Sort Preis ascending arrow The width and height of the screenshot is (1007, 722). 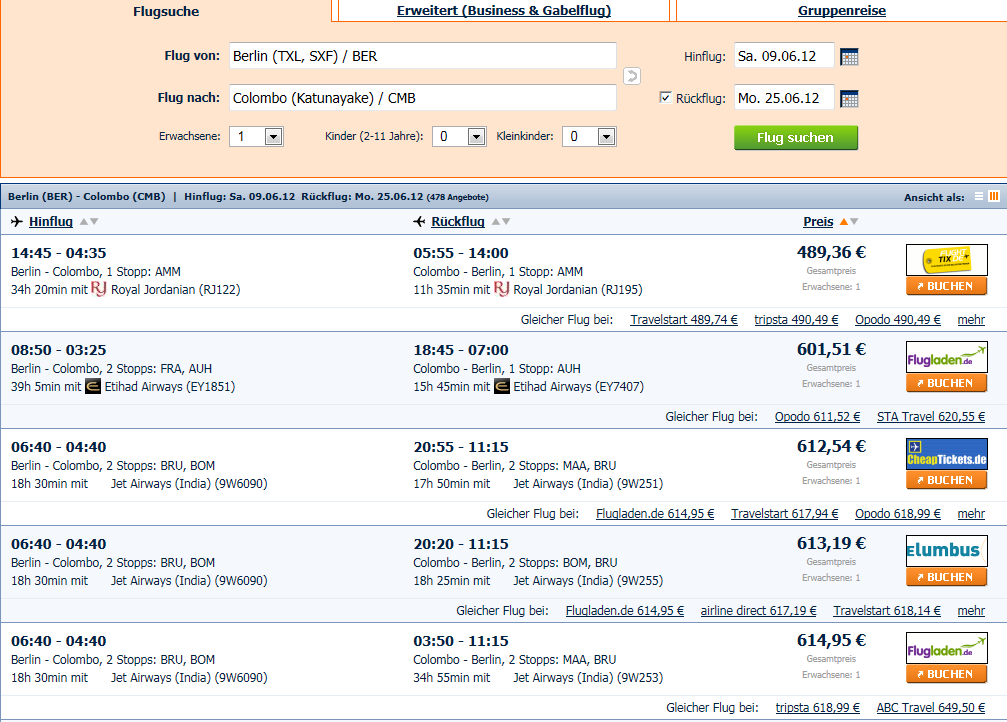[844, 222]
